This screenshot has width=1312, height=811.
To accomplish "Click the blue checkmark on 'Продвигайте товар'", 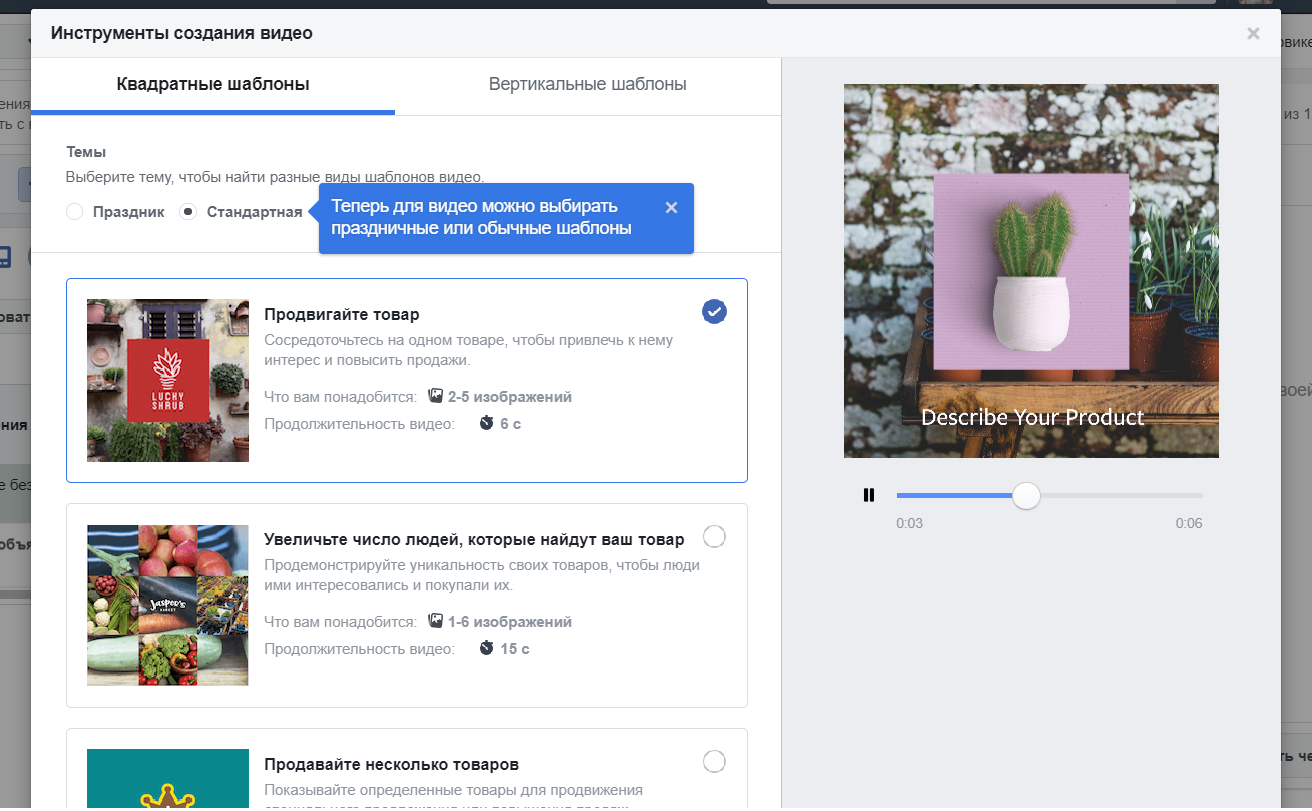I will 714,311.
